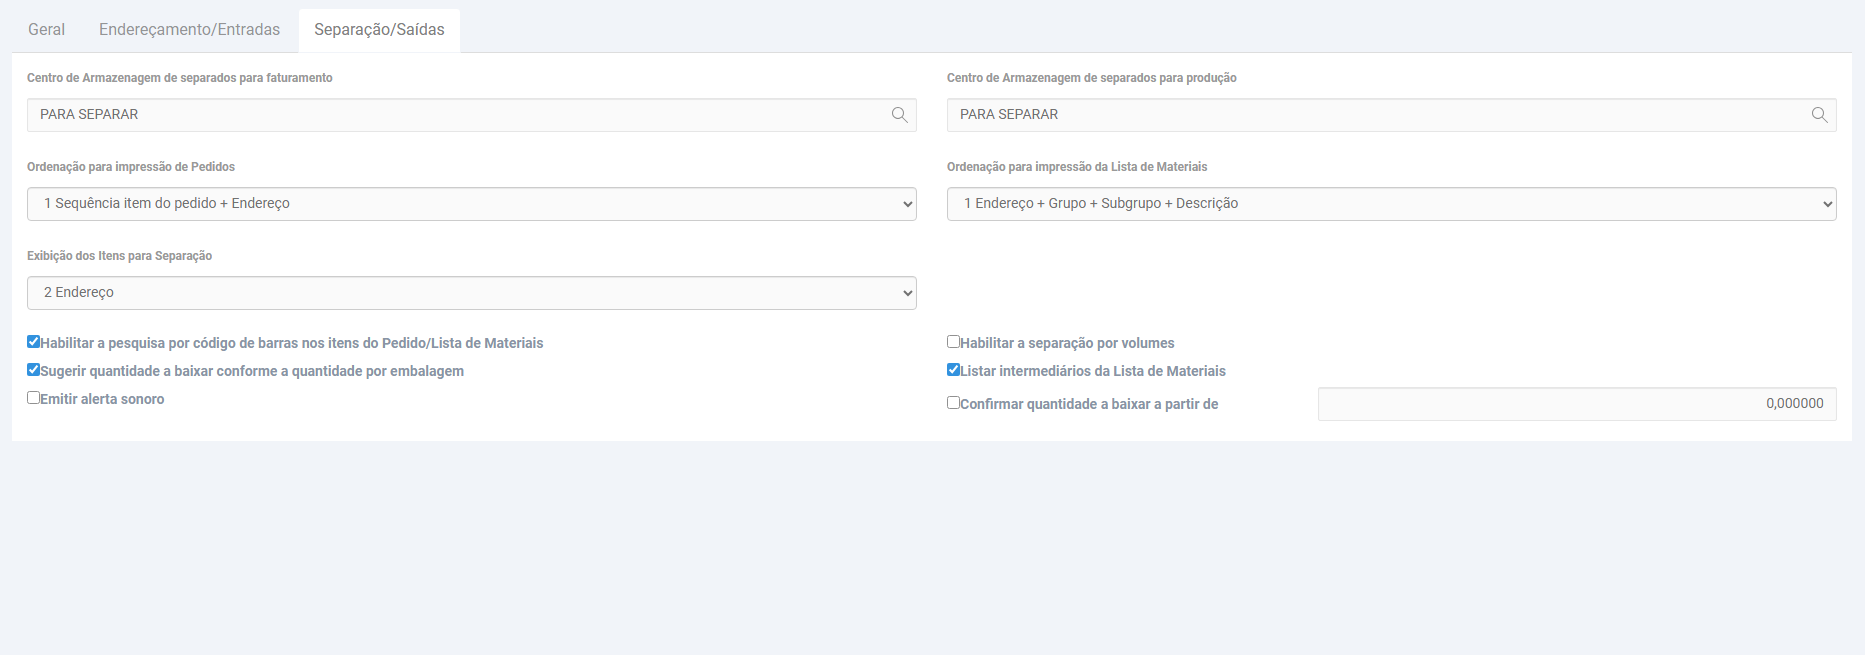Viewport: 1865px width, 655px height.
Task: Expand the Exibição dos Itens para Separação dropdown
Action: click(471, 293)
